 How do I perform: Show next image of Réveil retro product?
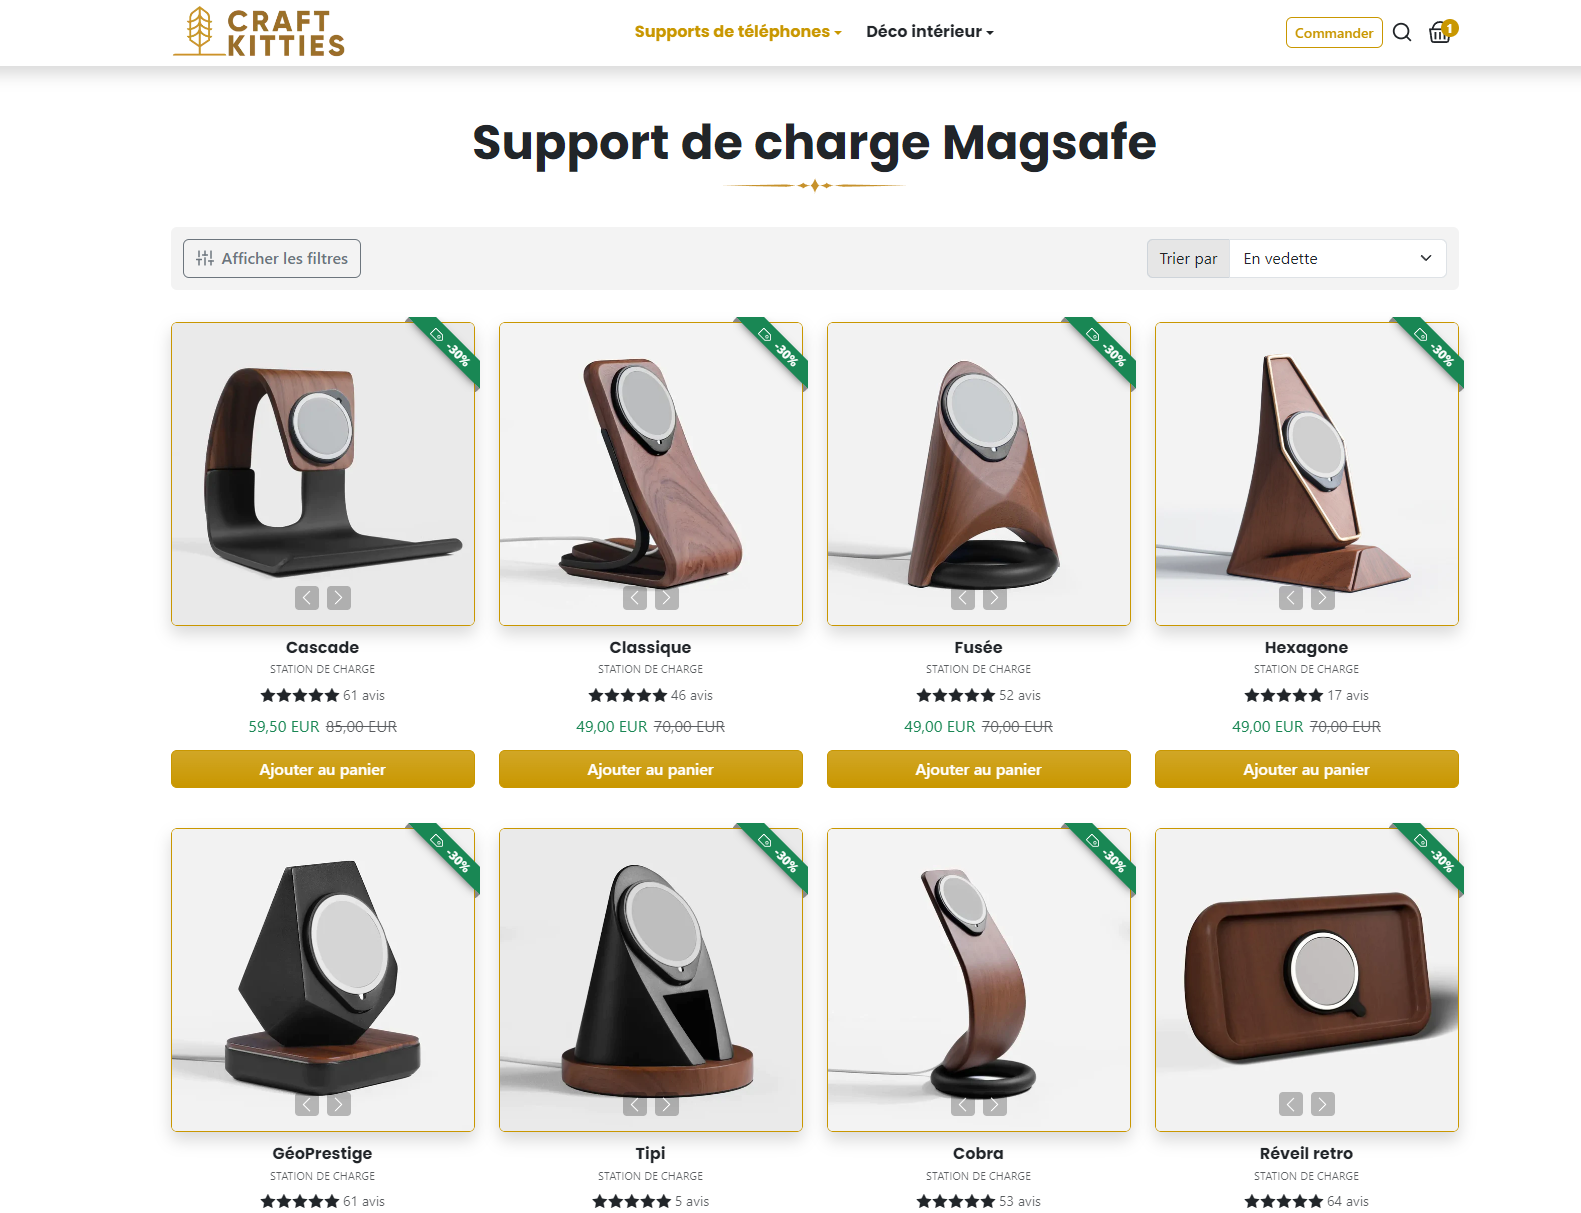click(1323, 1104)
